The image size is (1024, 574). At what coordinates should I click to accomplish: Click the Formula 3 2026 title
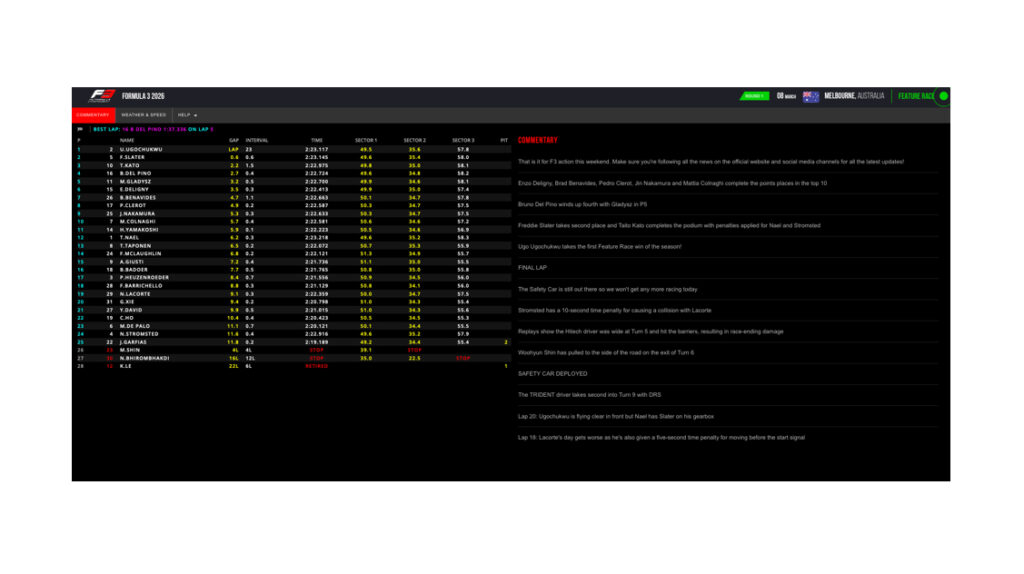143,96
